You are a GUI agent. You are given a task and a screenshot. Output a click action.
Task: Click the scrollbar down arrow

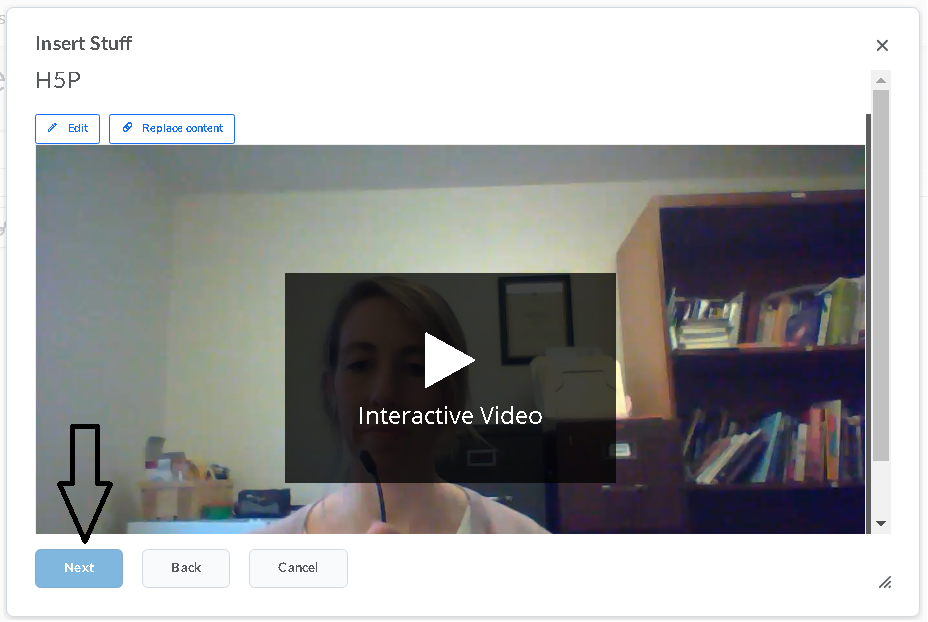tap(881, 523)
